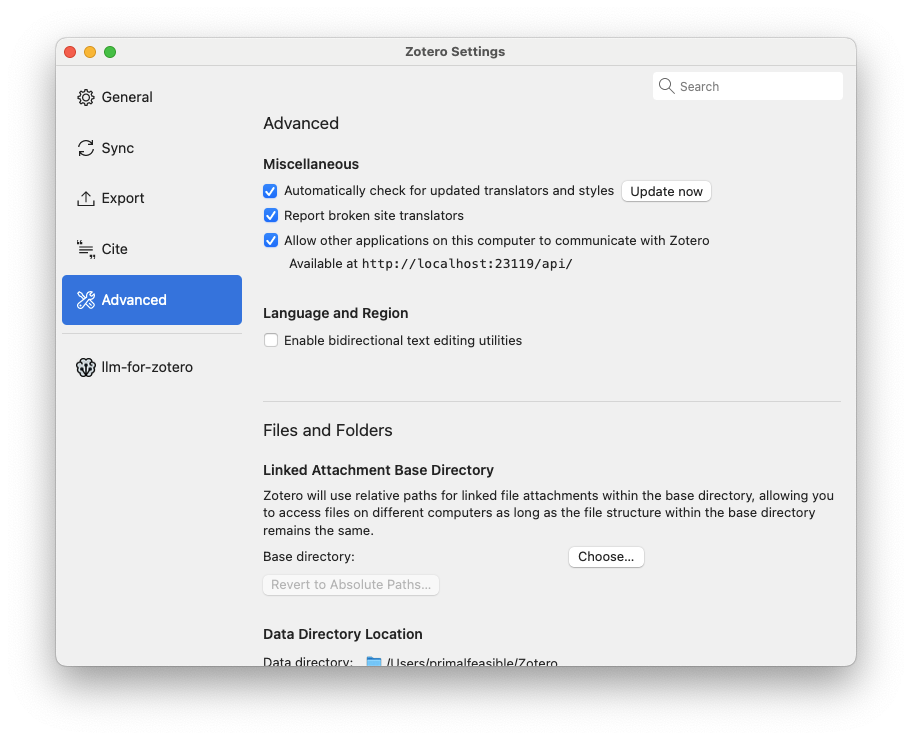
Task: Click the Cite quotation icon
Action: (x=86, y=249)
